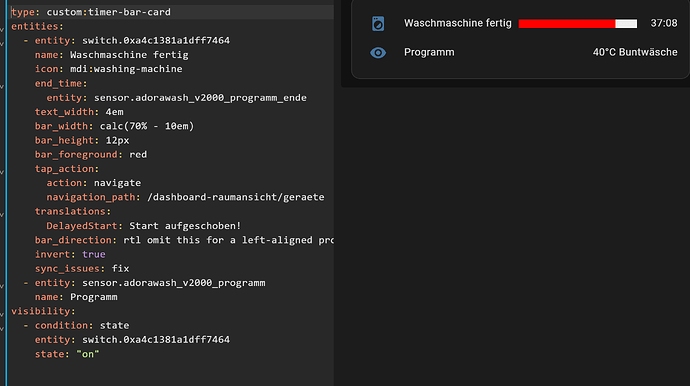Collapse the condition: state list item

pyautogui.click(x=2, y=328)
